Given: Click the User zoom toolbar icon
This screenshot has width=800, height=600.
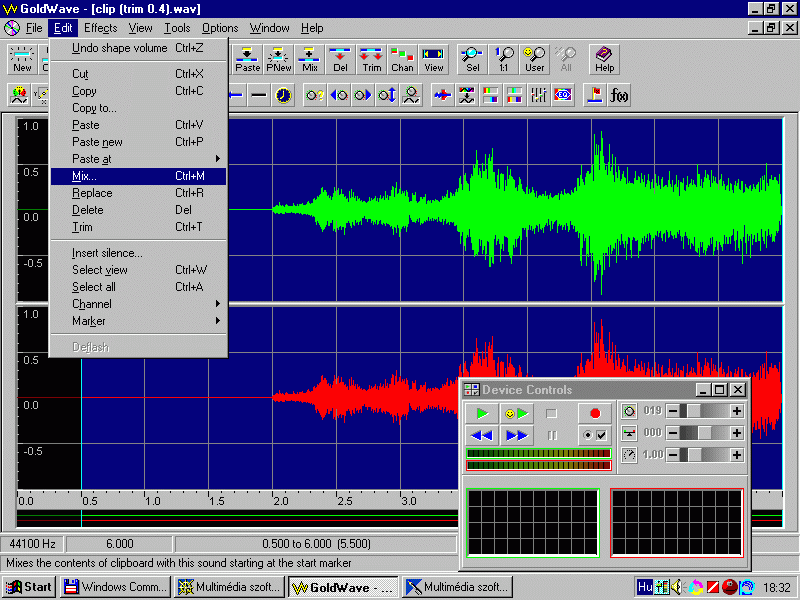Looking at the screenshot, I should pos(534,59).
